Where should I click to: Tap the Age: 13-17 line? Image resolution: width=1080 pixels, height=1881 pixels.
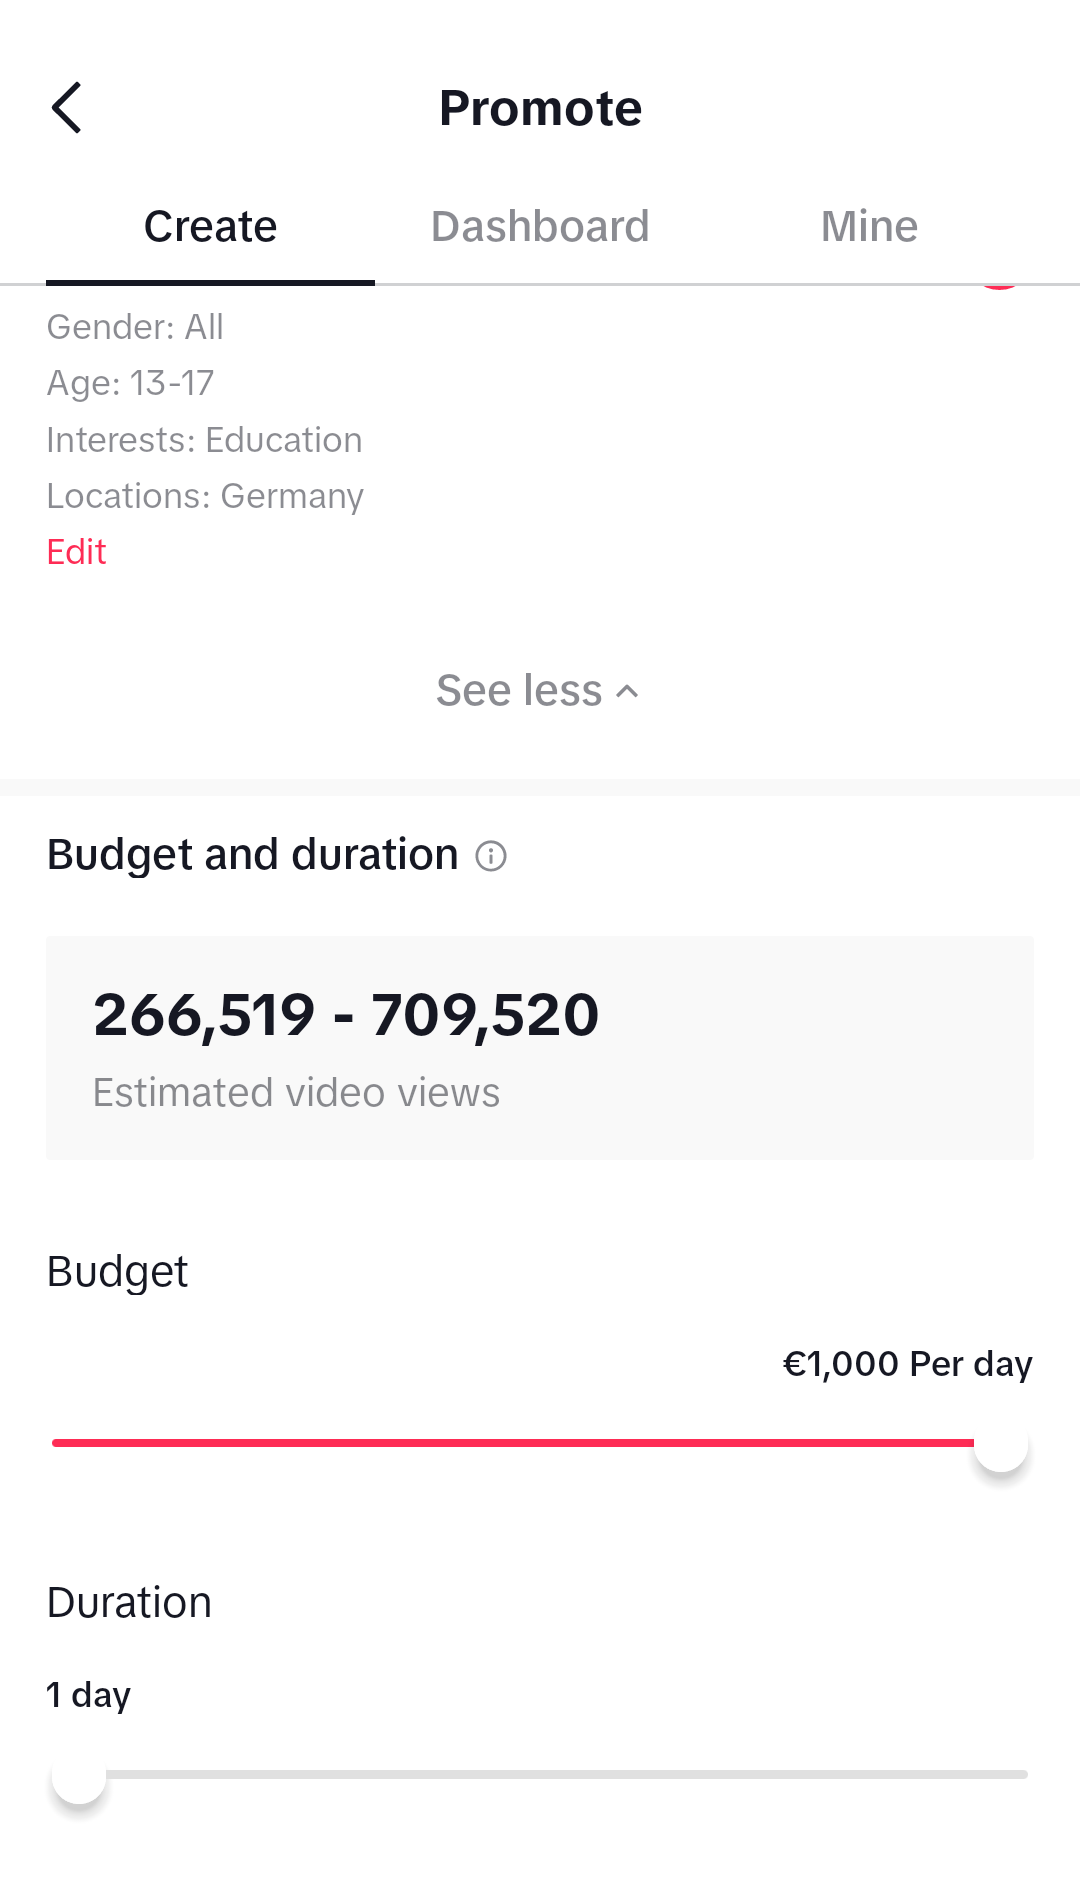point(131,383)
